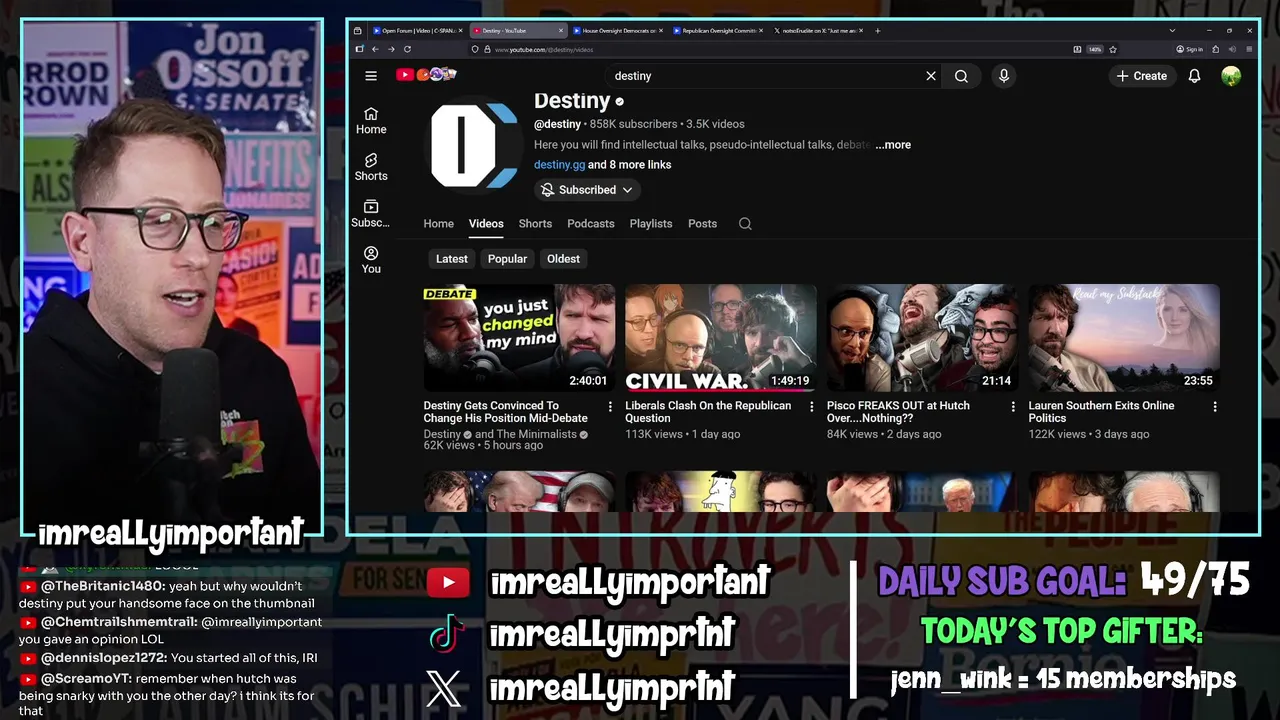Bookmark this page with star
The height and width of the screenshot is (720, 1280).
[1115, 49]
